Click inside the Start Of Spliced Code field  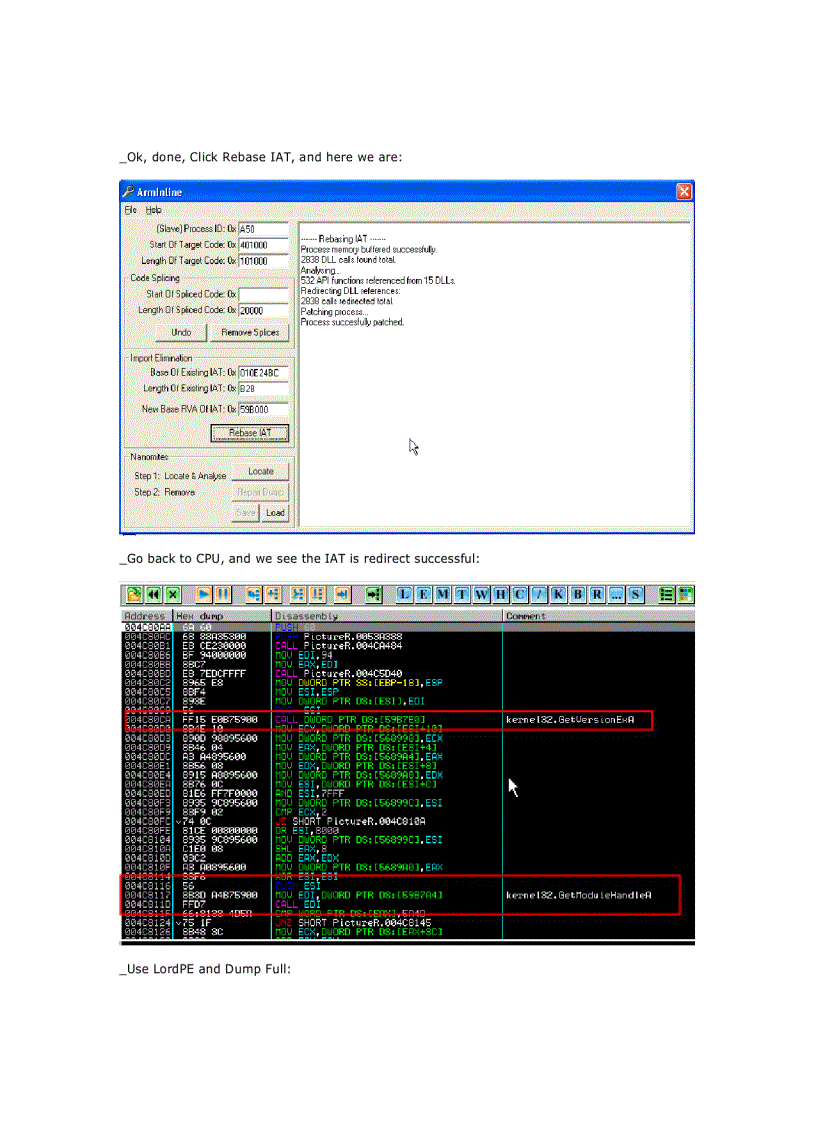pos(261,294)
